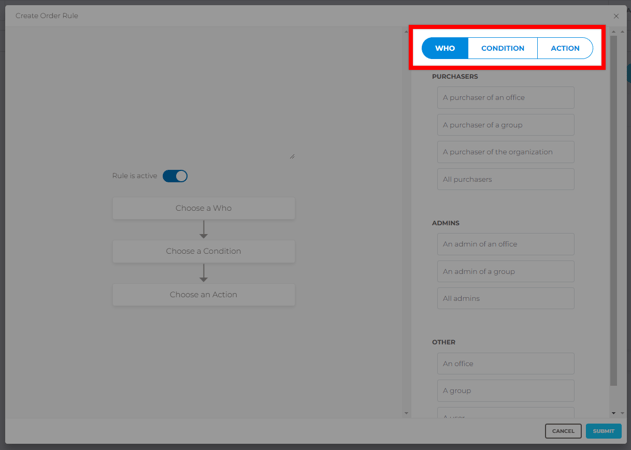Toggle the Rule is active switch

175,176
